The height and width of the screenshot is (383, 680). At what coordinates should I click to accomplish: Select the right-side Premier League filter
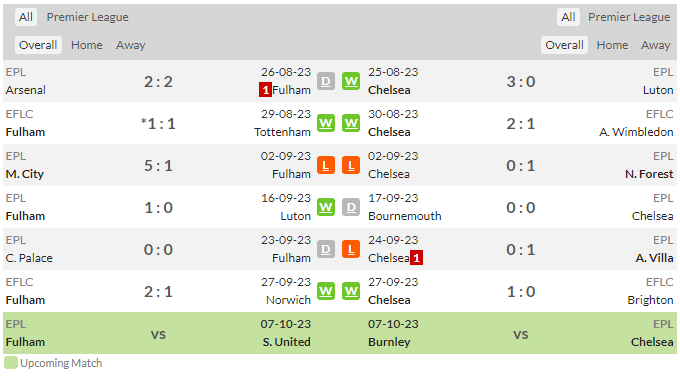coord(629,17)
